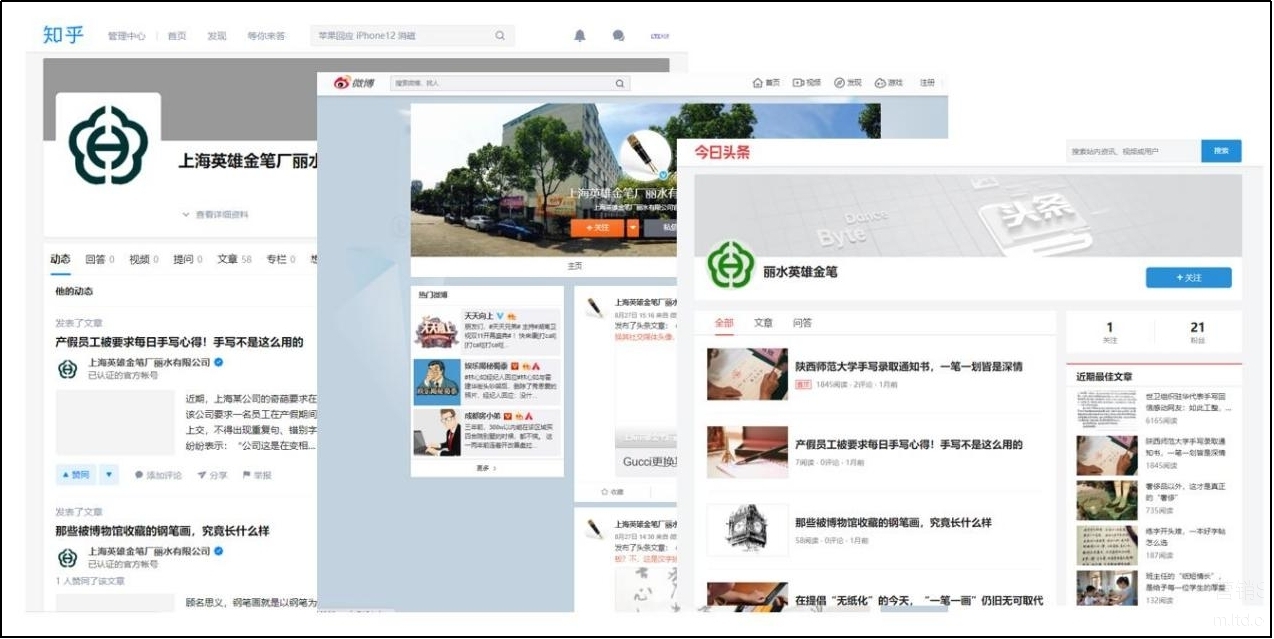Click the Weibo search magnifier icon
The image size is (1274, 639).
point(620,83)
